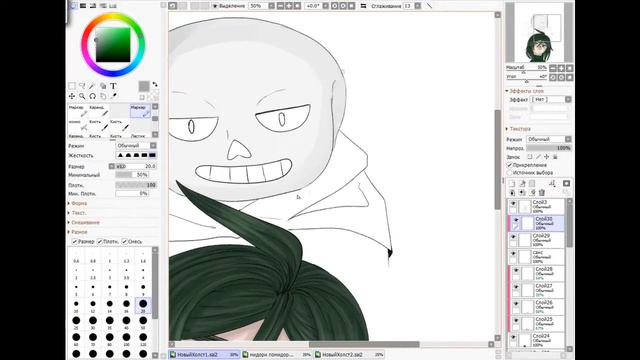Click the Undo arrow in top toolbar

(x=173, y=6)
